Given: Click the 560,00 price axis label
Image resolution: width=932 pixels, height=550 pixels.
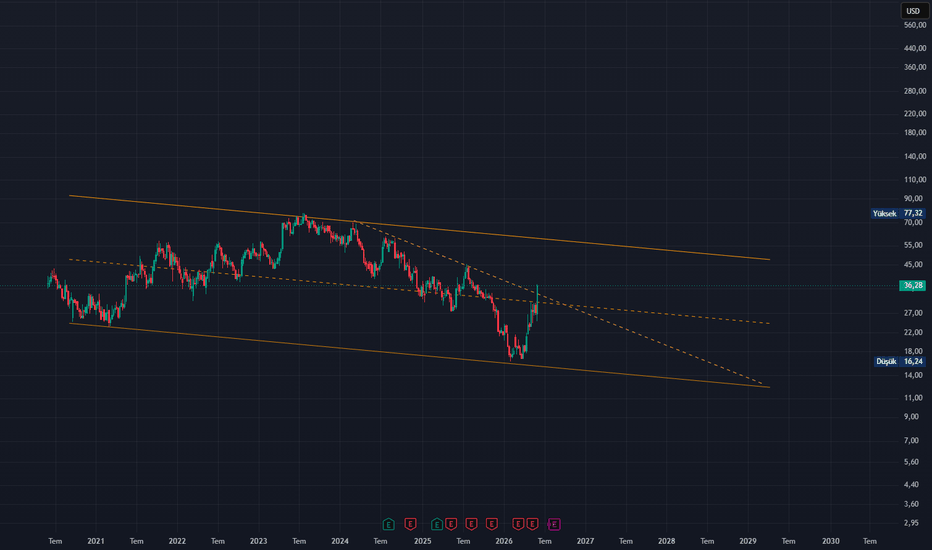Looking at the screenshot, I should click(915, 26).
